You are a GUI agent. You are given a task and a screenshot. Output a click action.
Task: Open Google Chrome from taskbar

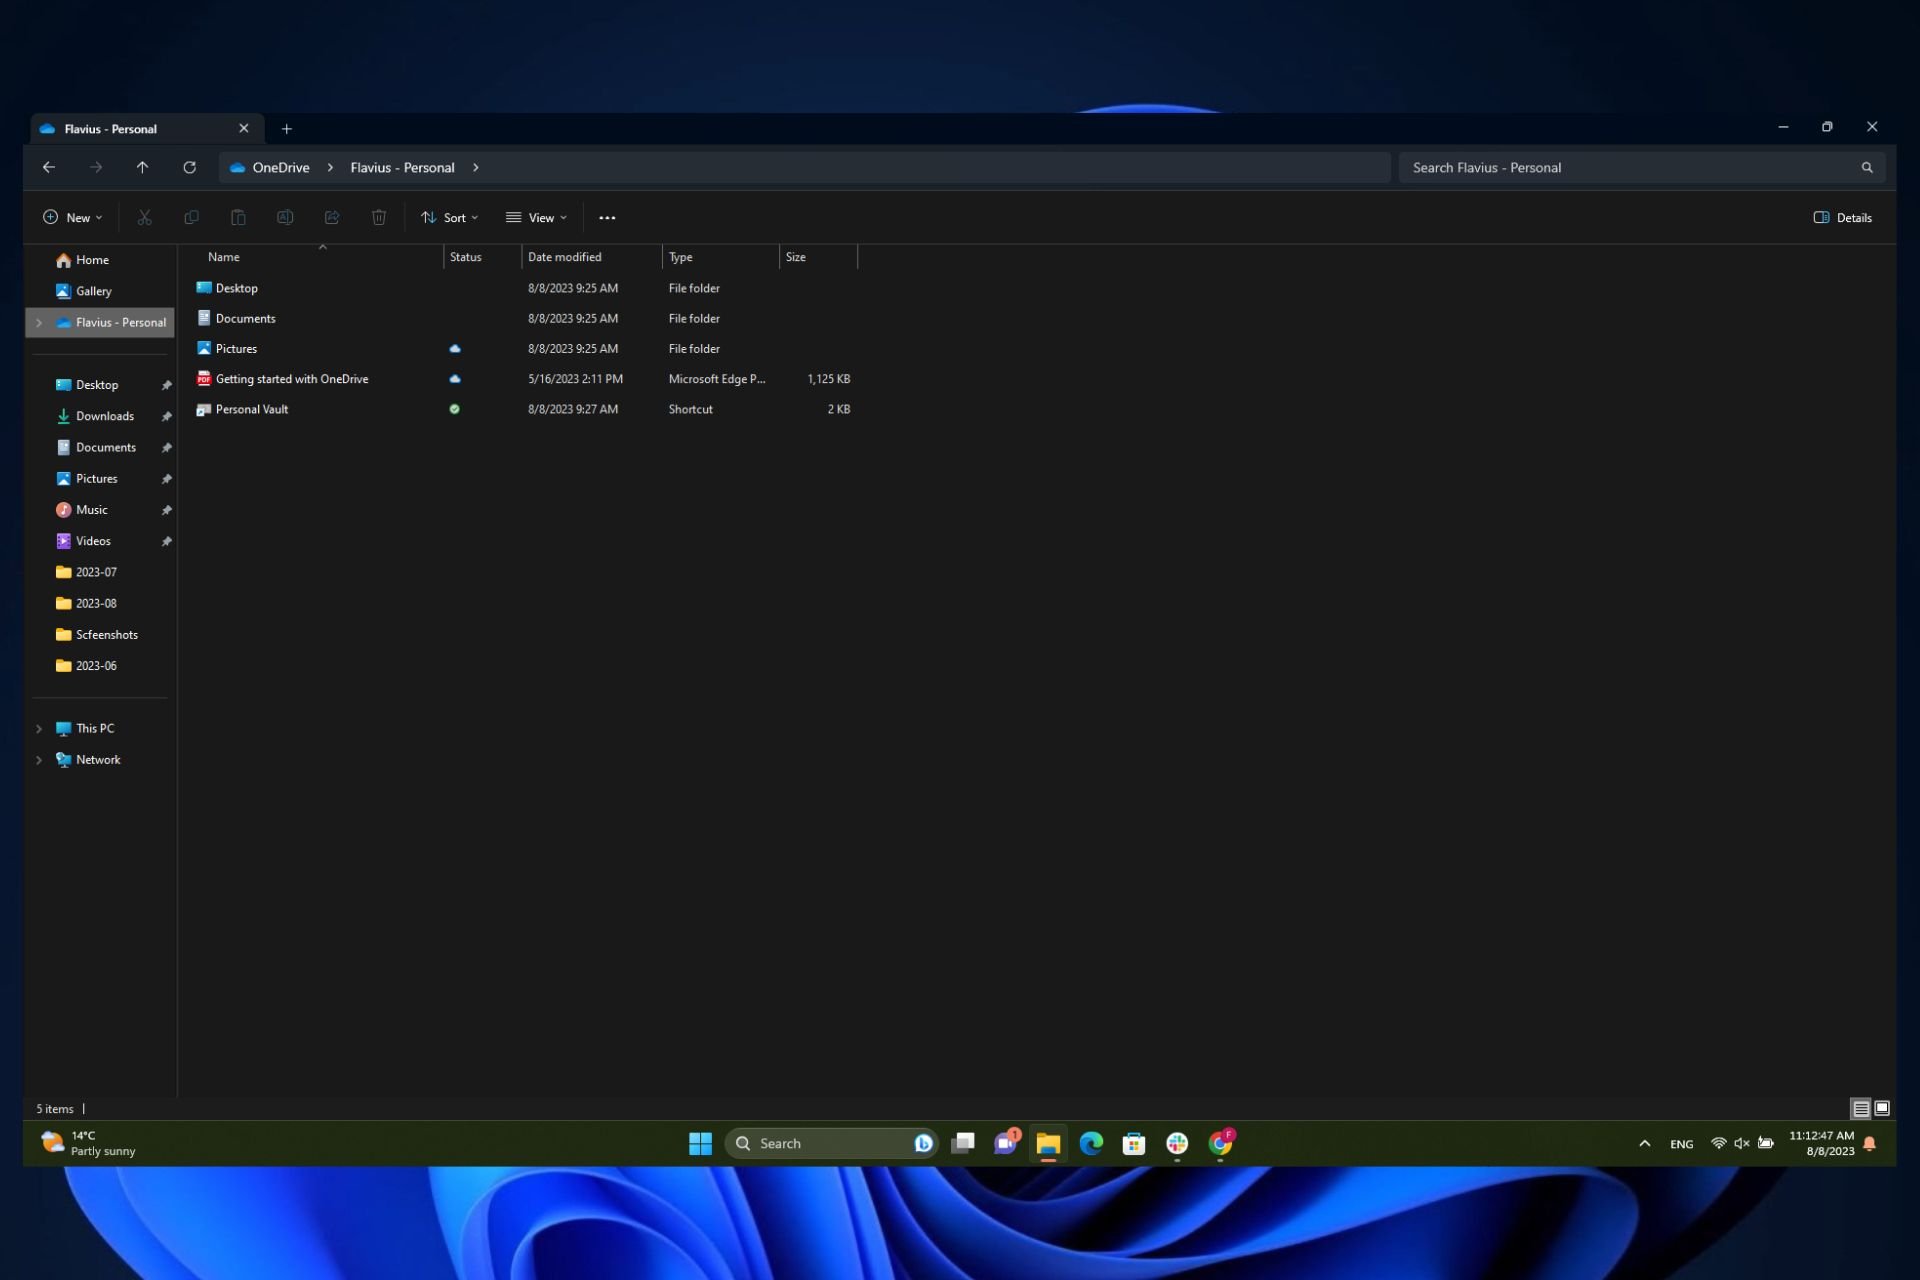click(1221, 1143)
